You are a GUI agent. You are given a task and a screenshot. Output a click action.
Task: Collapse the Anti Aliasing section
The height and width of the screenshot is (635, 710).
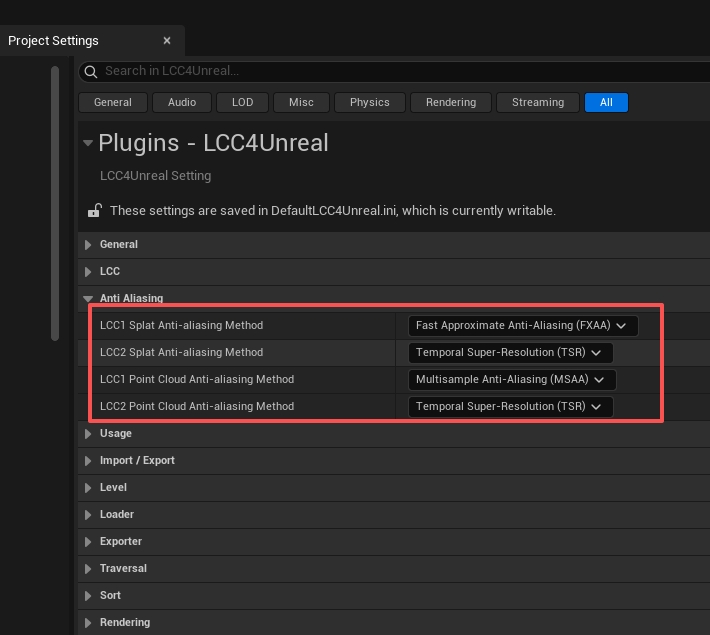[88, 298]
